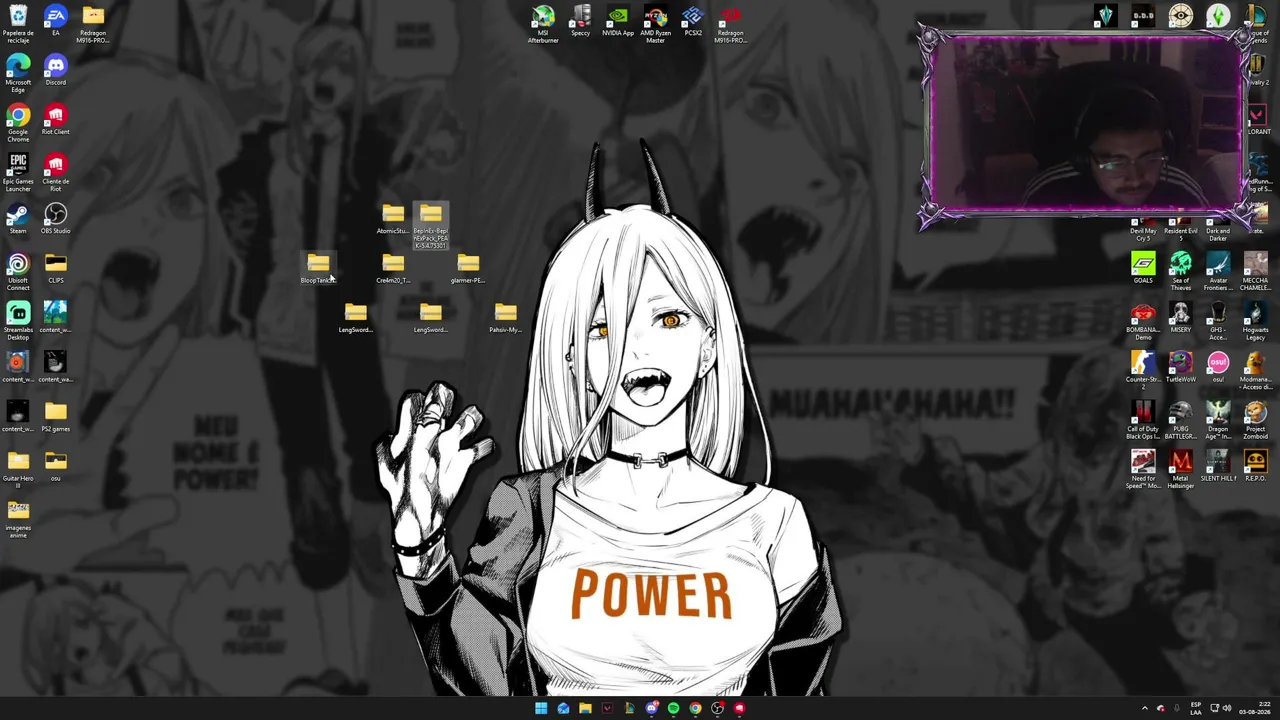Open the Papelera de reciclaje desktop icon
1280x720 pixels.
click(x=18, y=23)
